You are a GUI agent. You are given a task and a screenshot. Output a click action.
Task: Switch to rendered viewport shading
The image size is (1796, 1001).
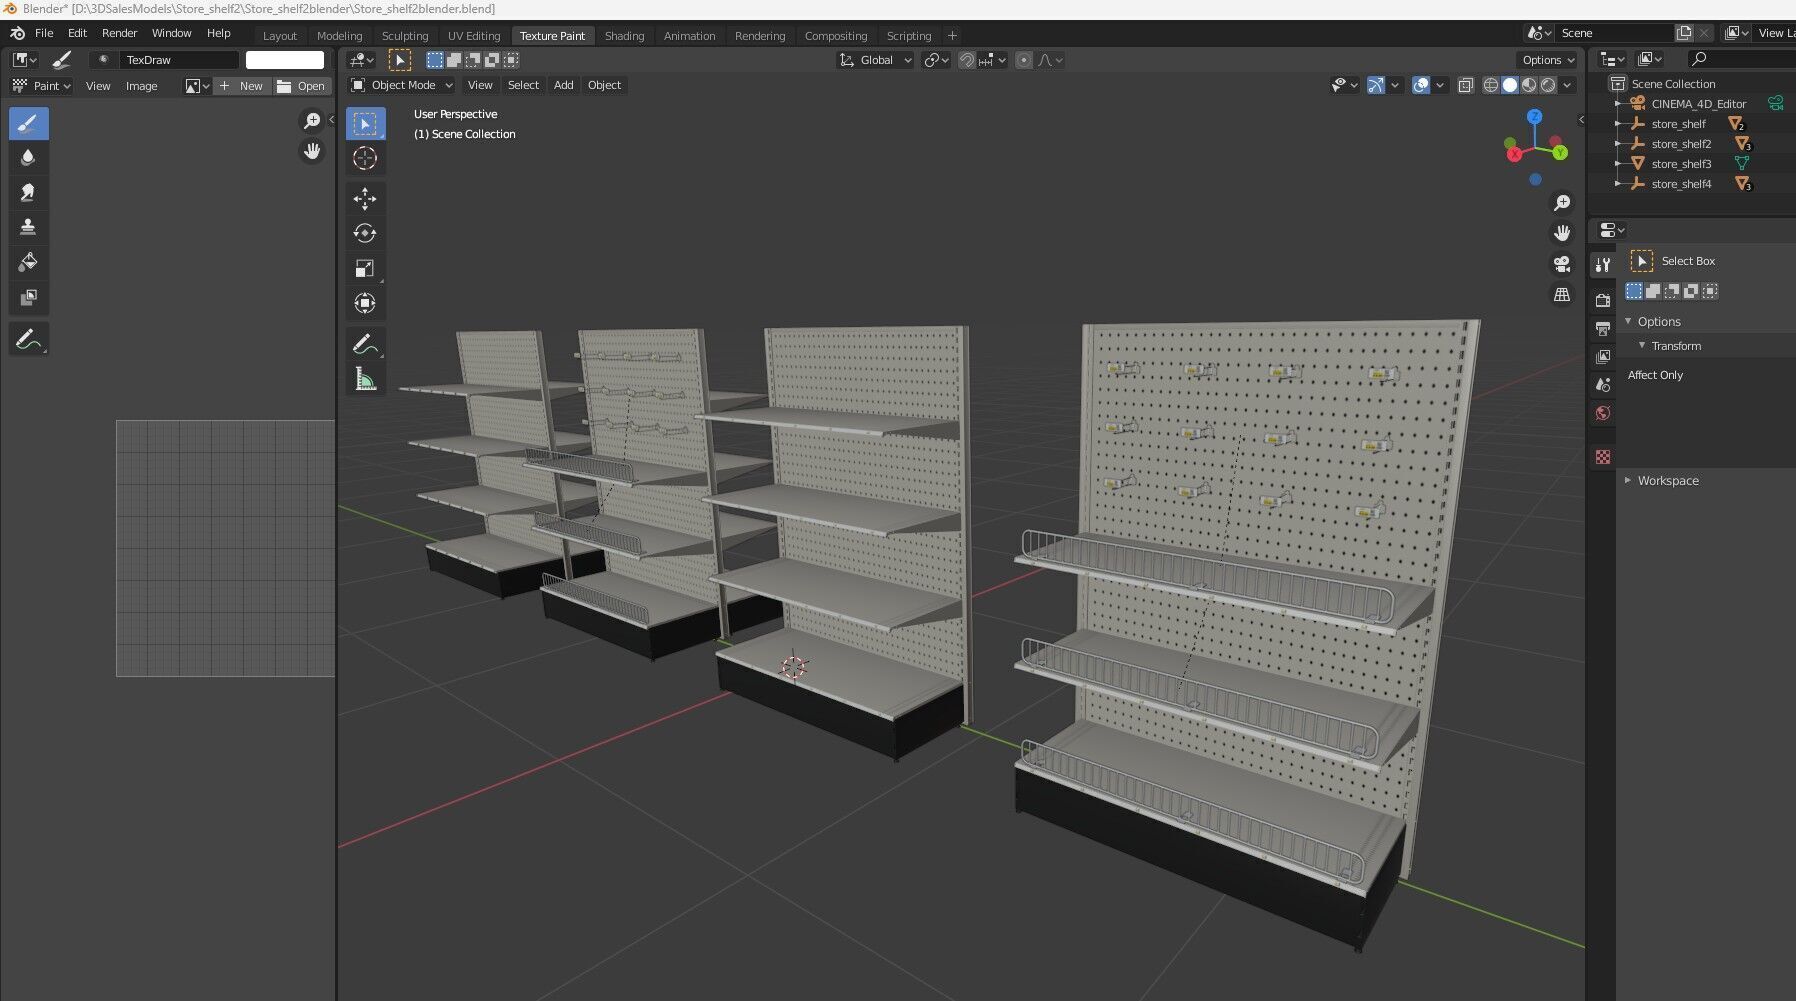click(1548, 85)
